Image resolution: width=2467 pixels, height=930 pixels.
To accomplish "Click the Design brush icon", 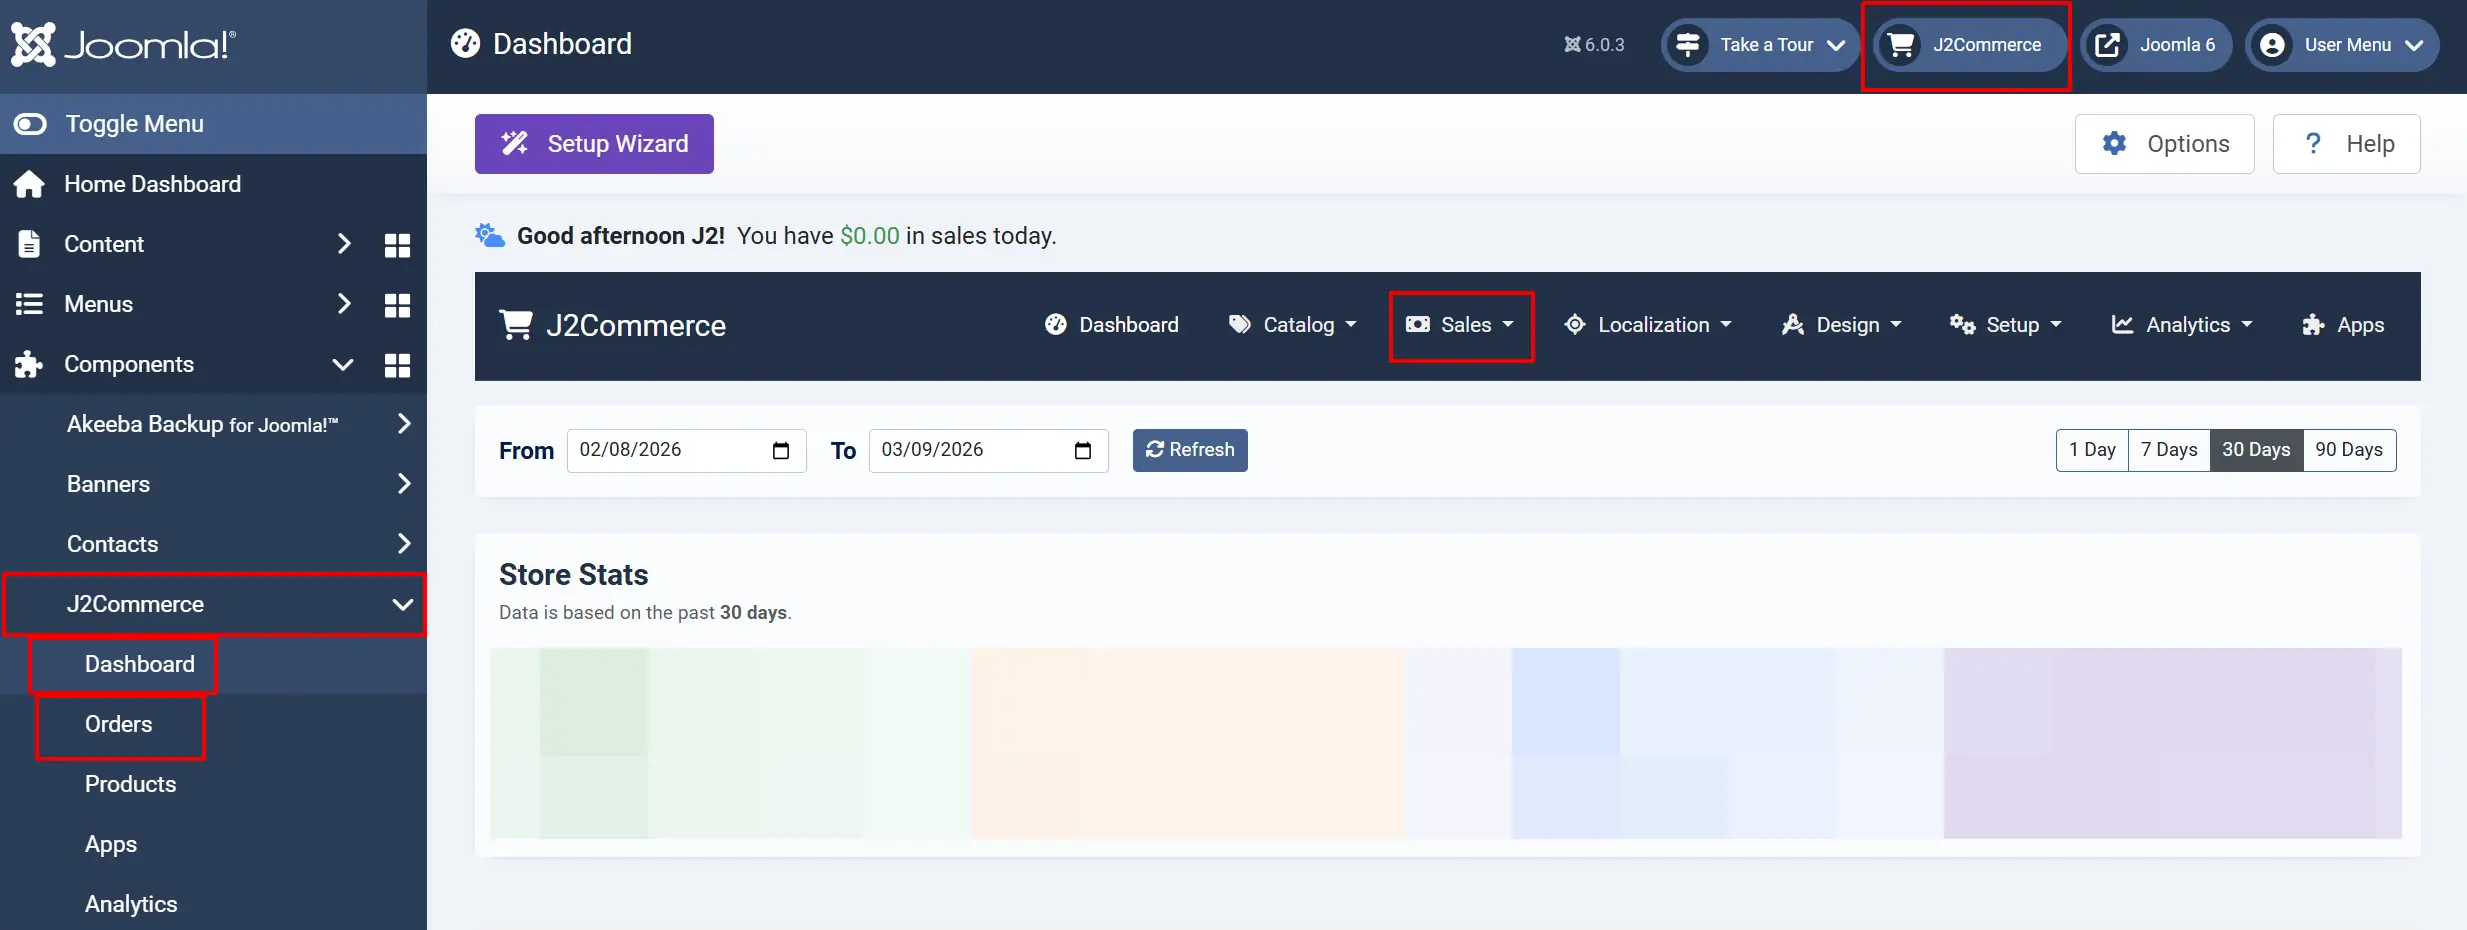I will tap(1793, 325).
